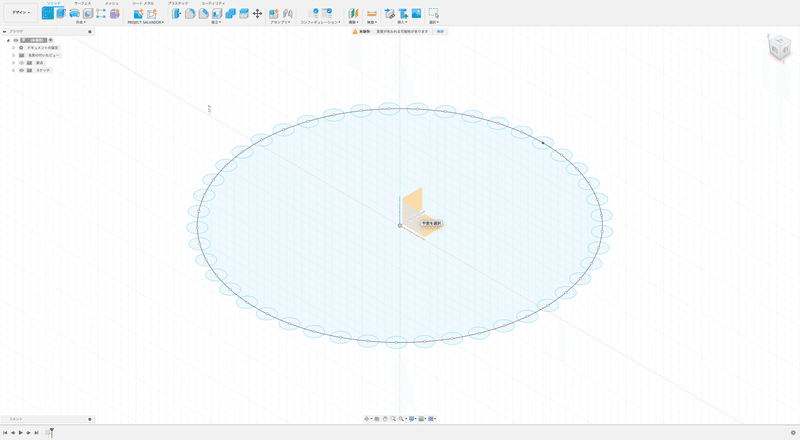
Task: Click the Insert Decal icon
Action: tap(403, 14)
